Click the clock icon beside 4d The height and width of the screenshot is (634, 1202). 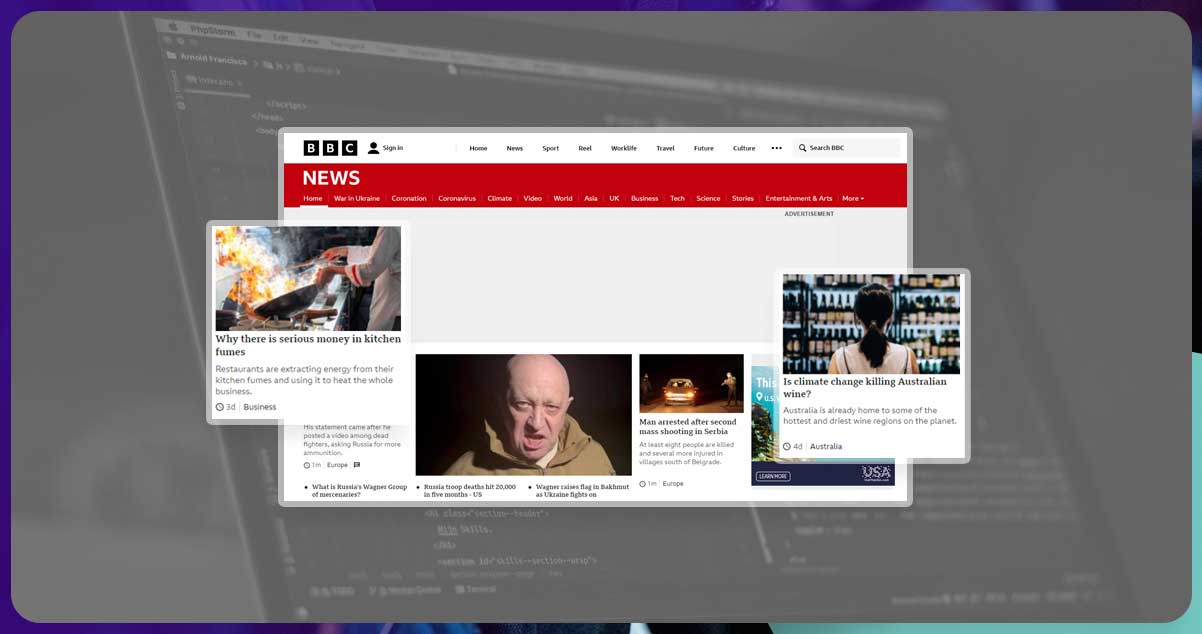(x=787, y=446)
